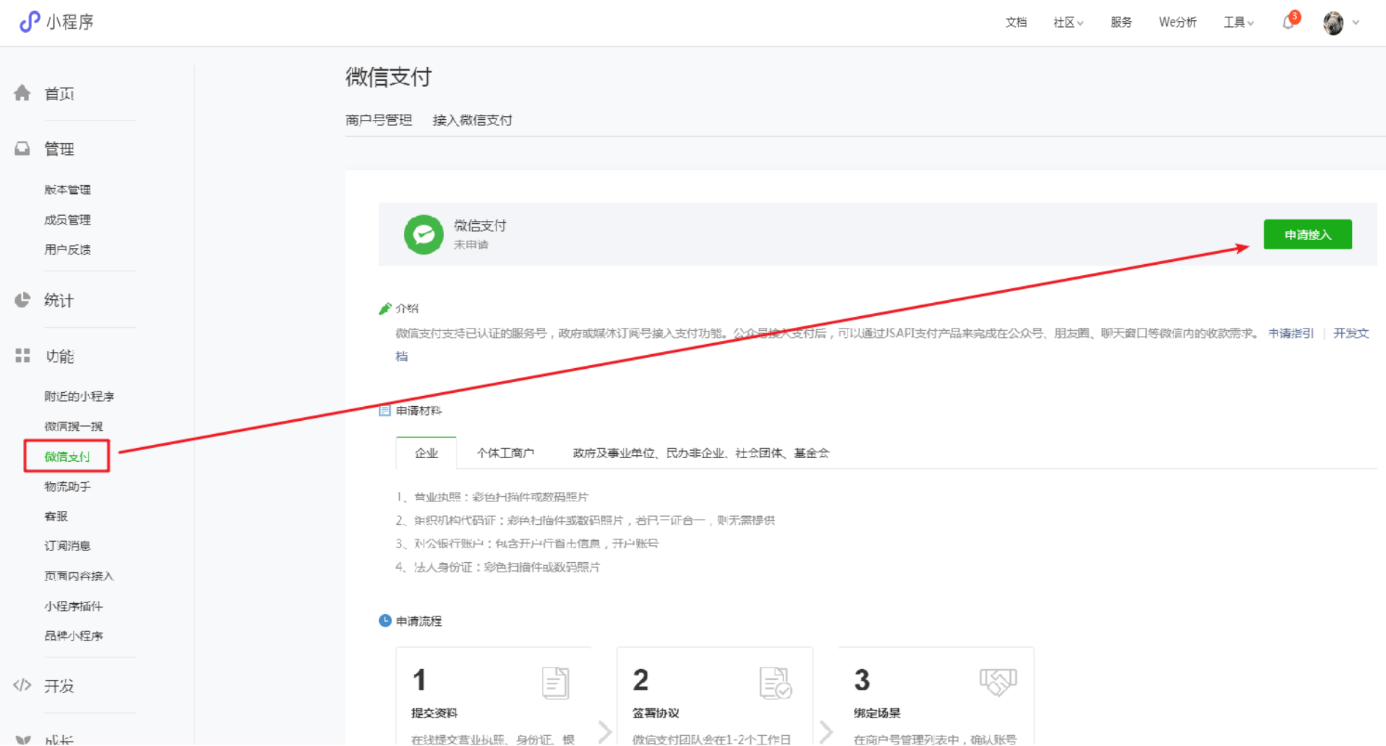Open We分析 in top navigation

coord(1177,23)
